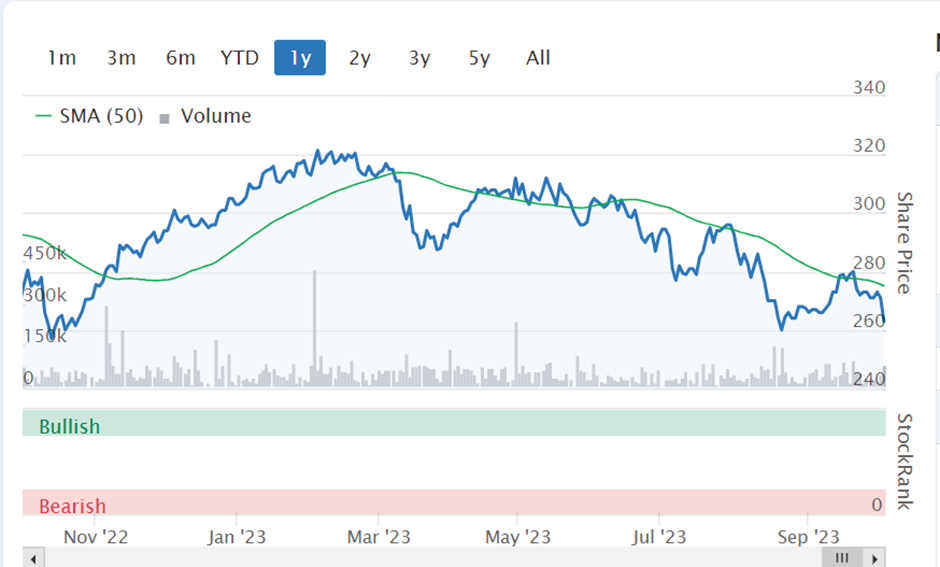The width and height of the screenshot is (940, 567).
Task: Click the Nov '22 axis label
Action: pyautogui.click(x=96, y=537)
